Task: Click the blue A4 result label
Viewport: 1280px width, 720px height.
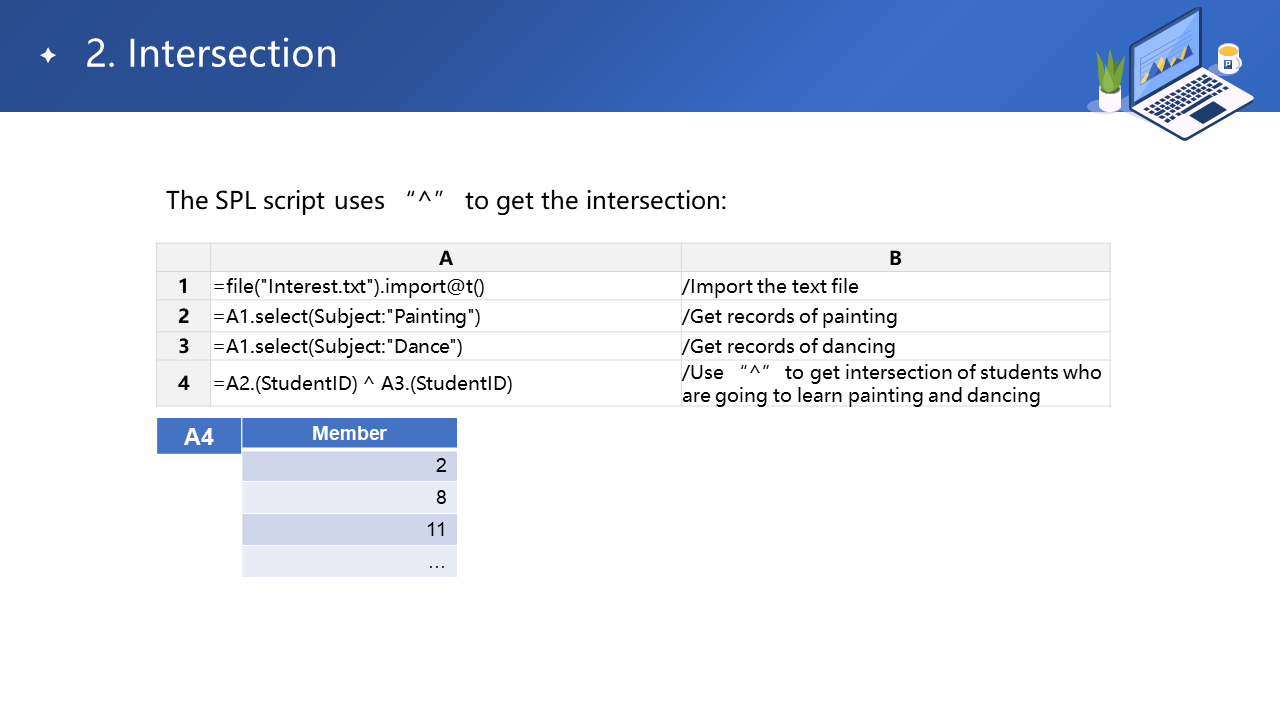Action: (199, 436)
